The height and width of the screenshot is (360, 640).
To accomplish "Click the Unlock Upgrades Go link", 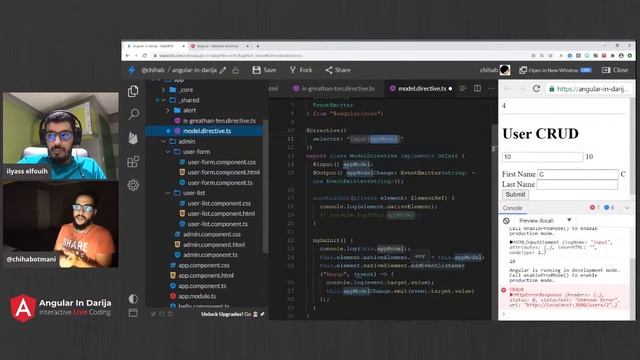I will click(x=232, y=314).
